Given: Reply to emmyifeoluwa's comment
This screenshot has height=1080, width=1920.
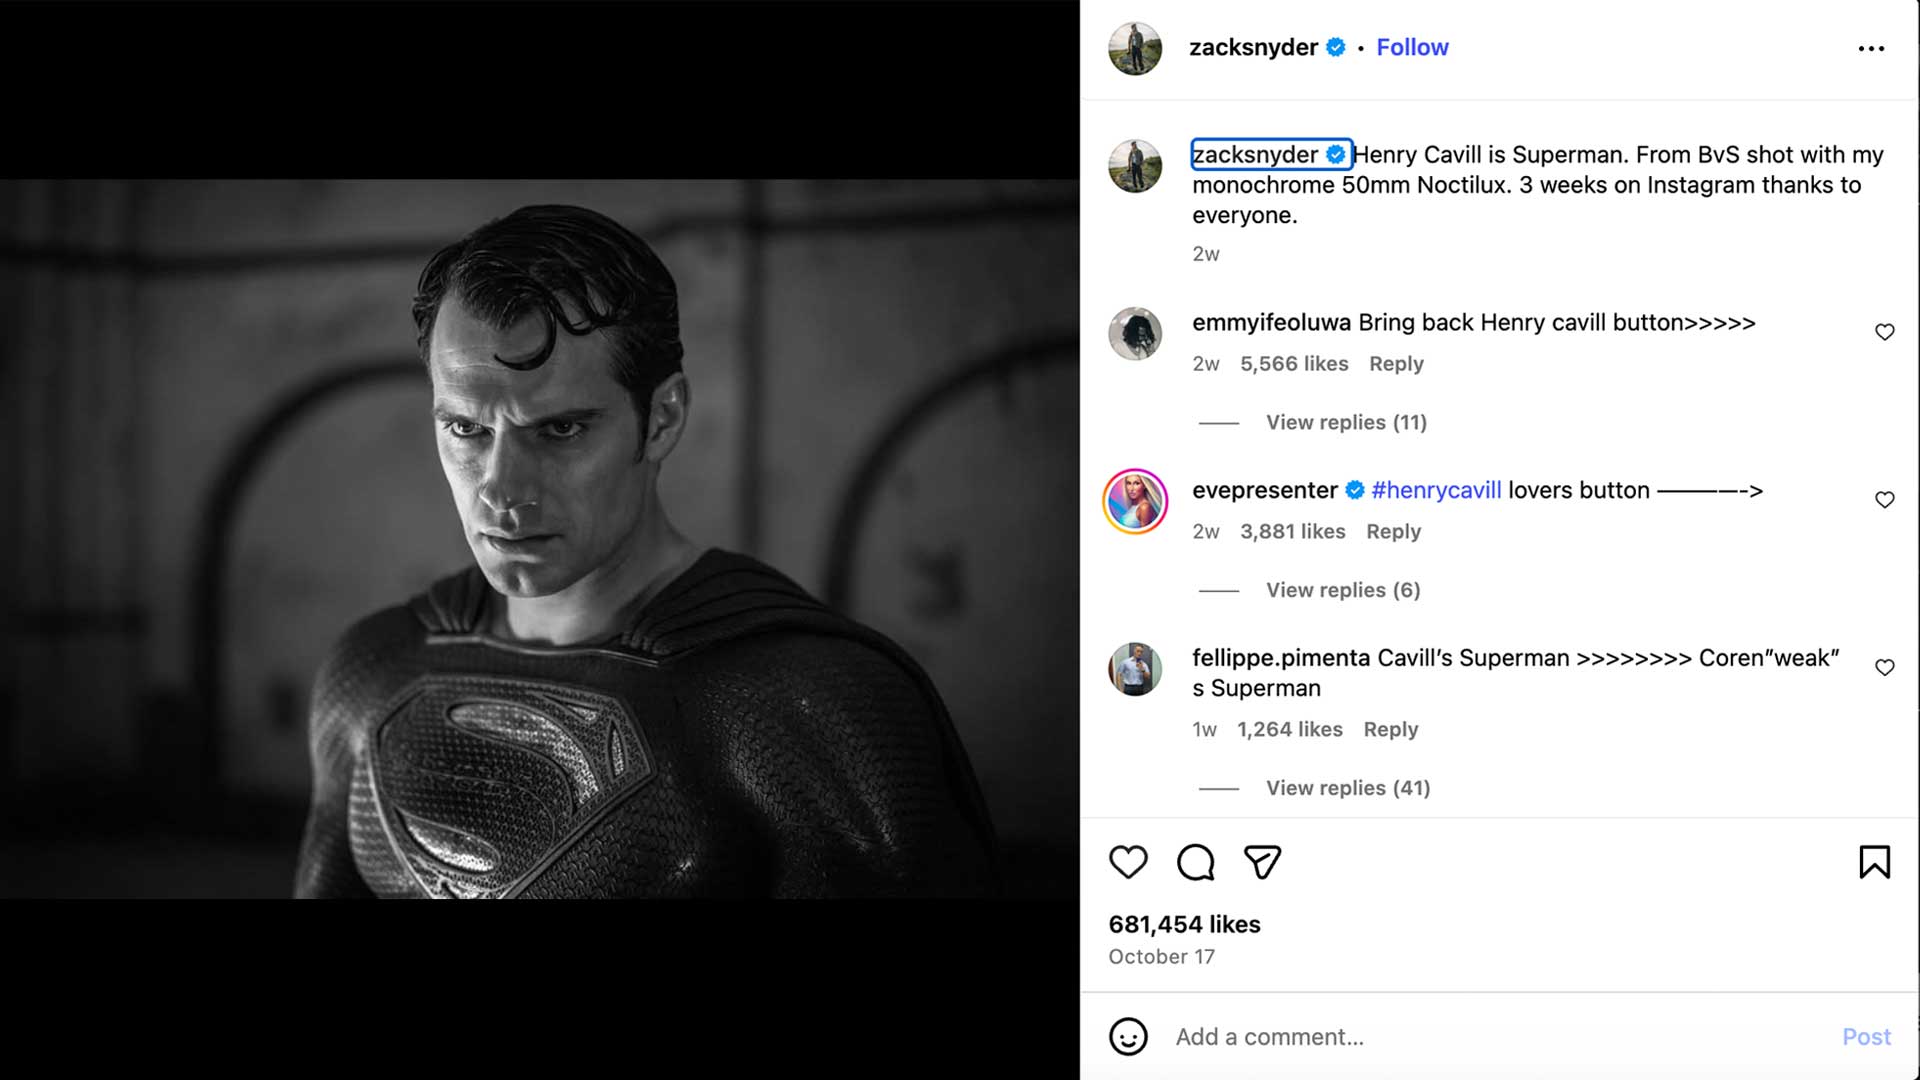Looking at the screenshot, I should tap(1396, 364).
